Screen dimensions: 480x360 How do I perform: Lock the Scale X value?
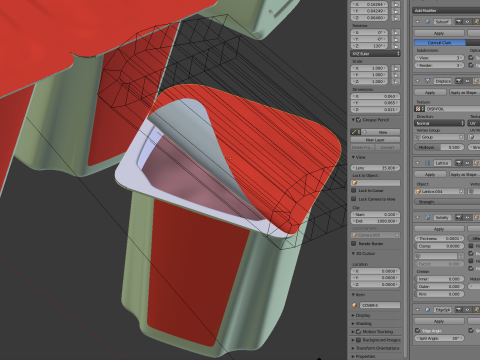pyautogui.click(x=395, y=68)
